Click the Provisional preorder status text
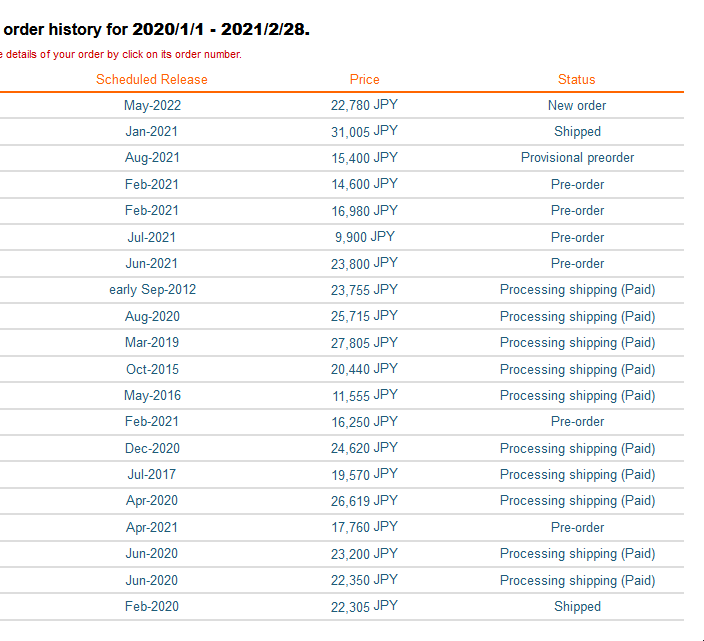The height and width of the screenshot is (641, 704). [x=577, y=158]
